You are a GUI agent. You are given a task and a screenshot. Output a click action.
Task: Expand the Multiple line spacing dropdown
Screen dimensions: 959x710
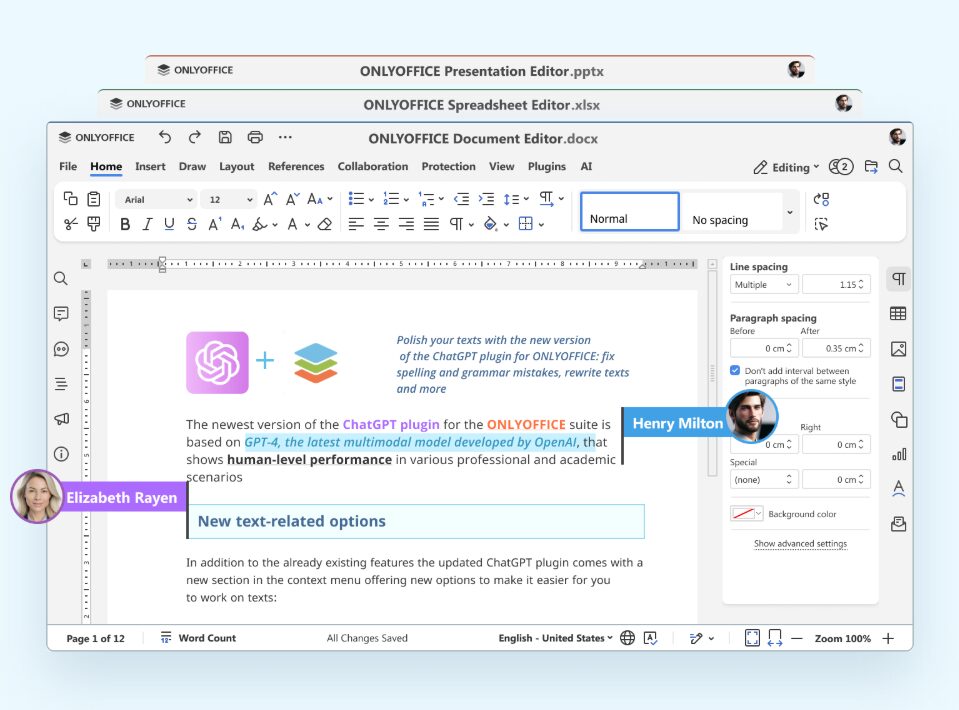click(763, 284)
